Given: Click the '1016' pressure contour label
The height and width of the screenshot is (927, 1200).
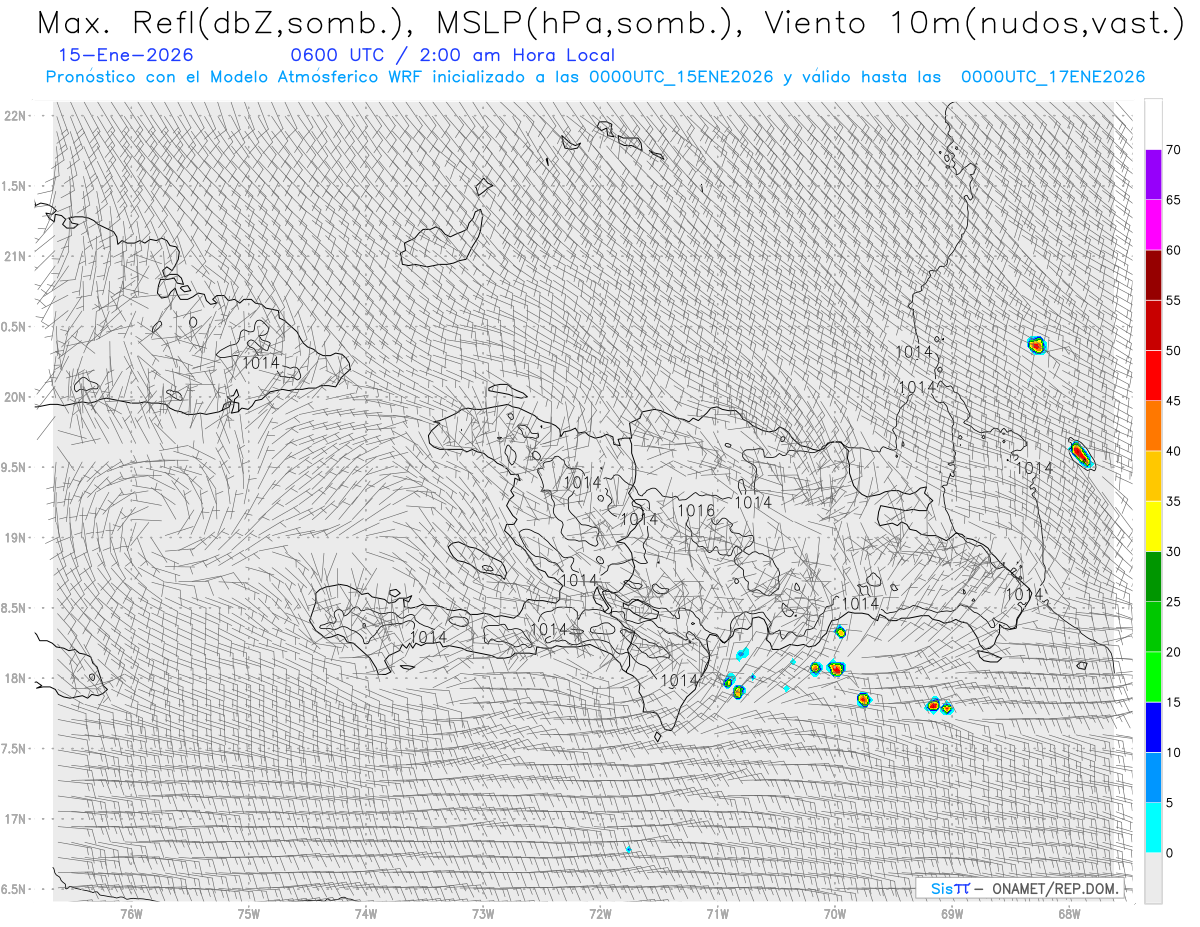Looking at the screenshot, I should coord(696,511).
